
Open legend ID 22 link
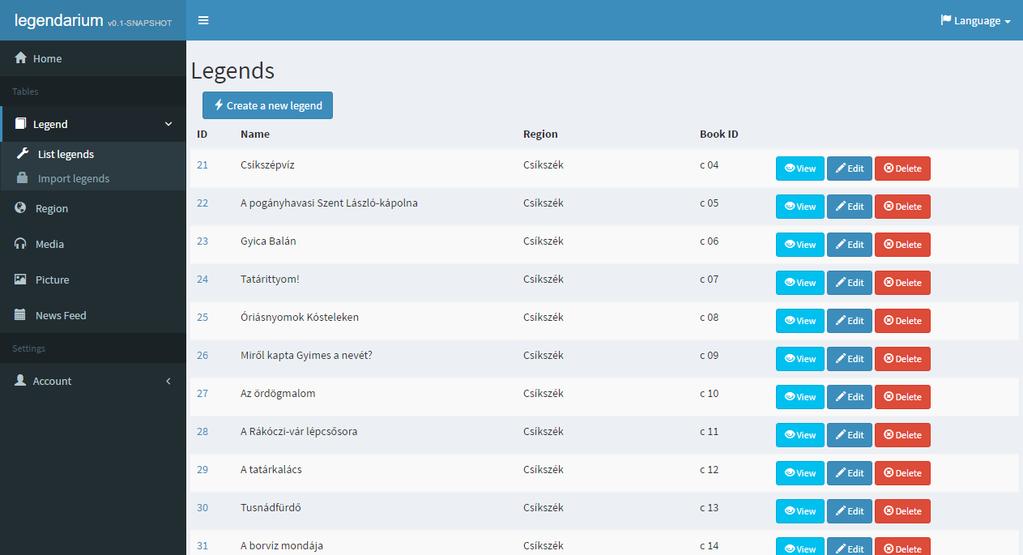202,203
